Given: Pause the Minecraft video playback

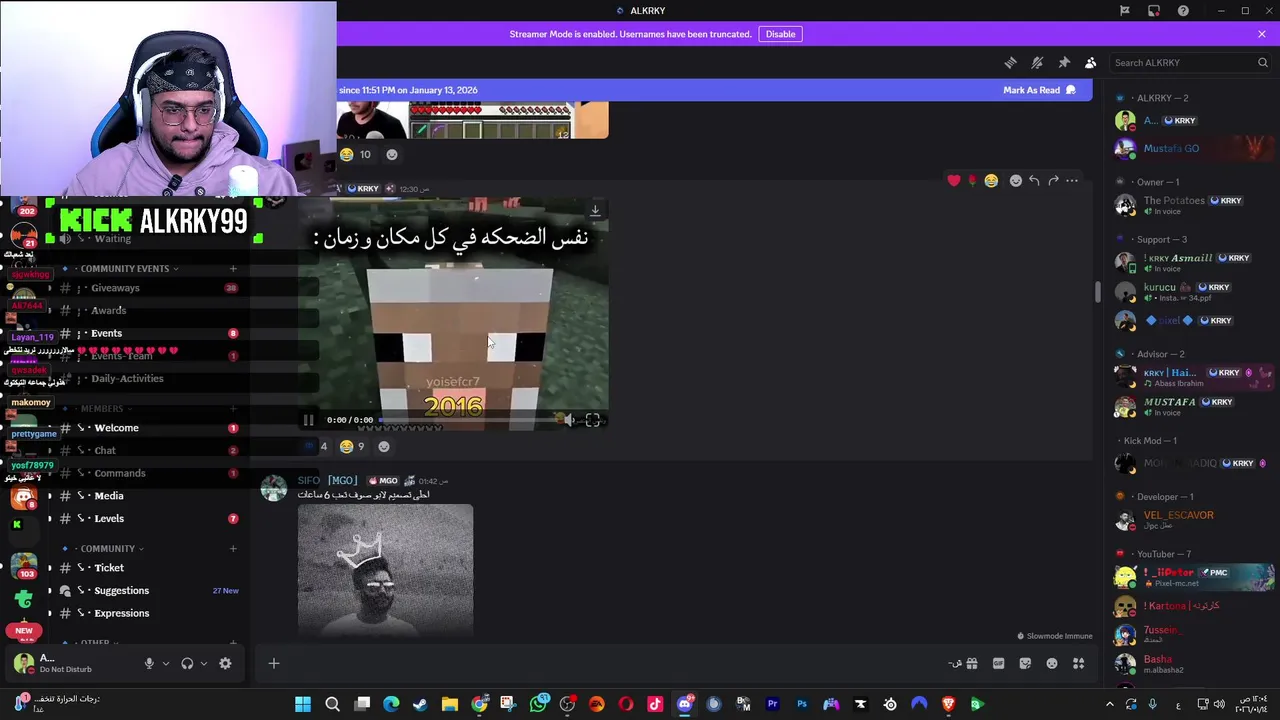Looking at the screenshot, I should 308,420.
